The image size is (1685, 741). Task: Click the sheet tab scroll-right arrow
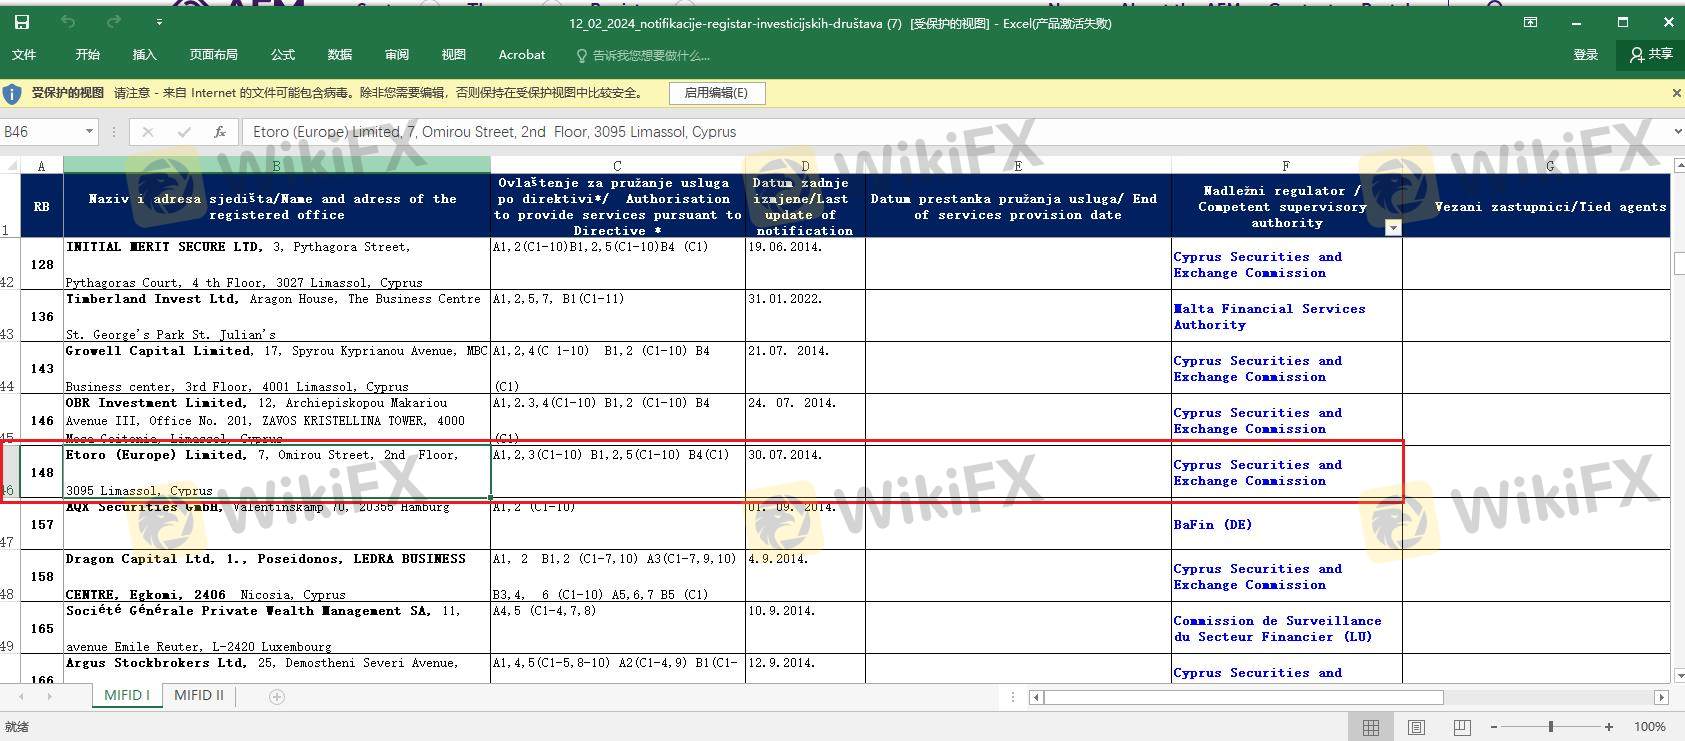(49, 696)
